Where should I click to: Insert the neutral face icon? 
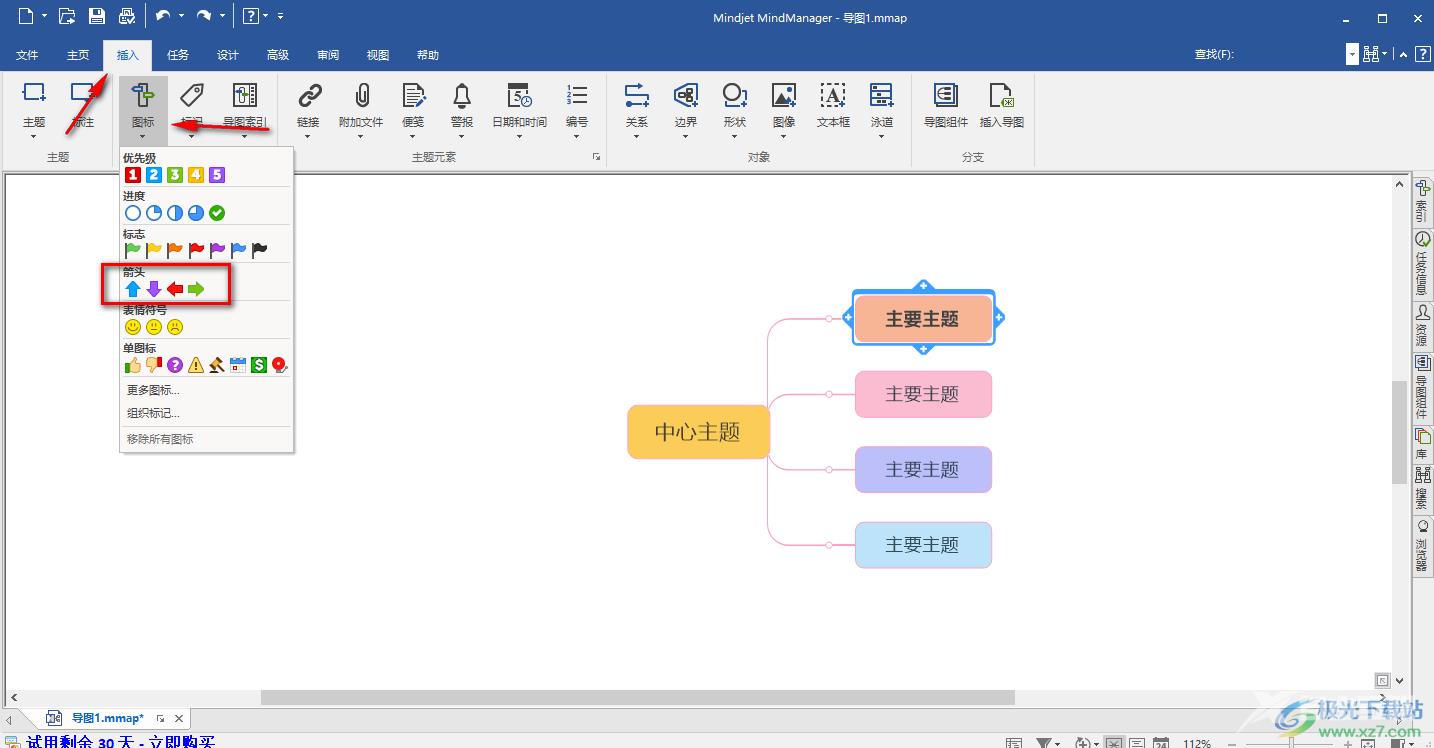tap(154, 327)
